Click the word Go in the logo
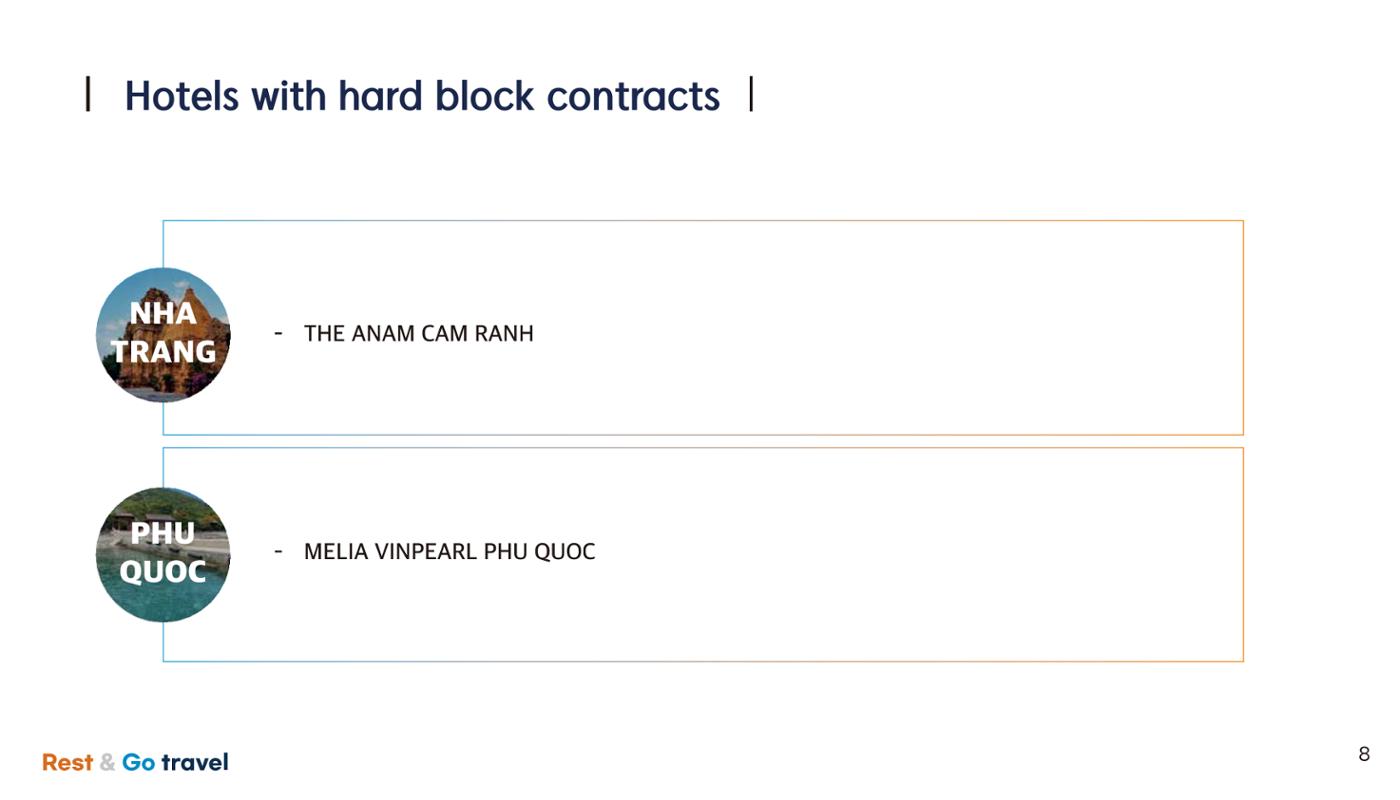The height and width of the screenshot is (800, 1400). (x=139, y=762)
